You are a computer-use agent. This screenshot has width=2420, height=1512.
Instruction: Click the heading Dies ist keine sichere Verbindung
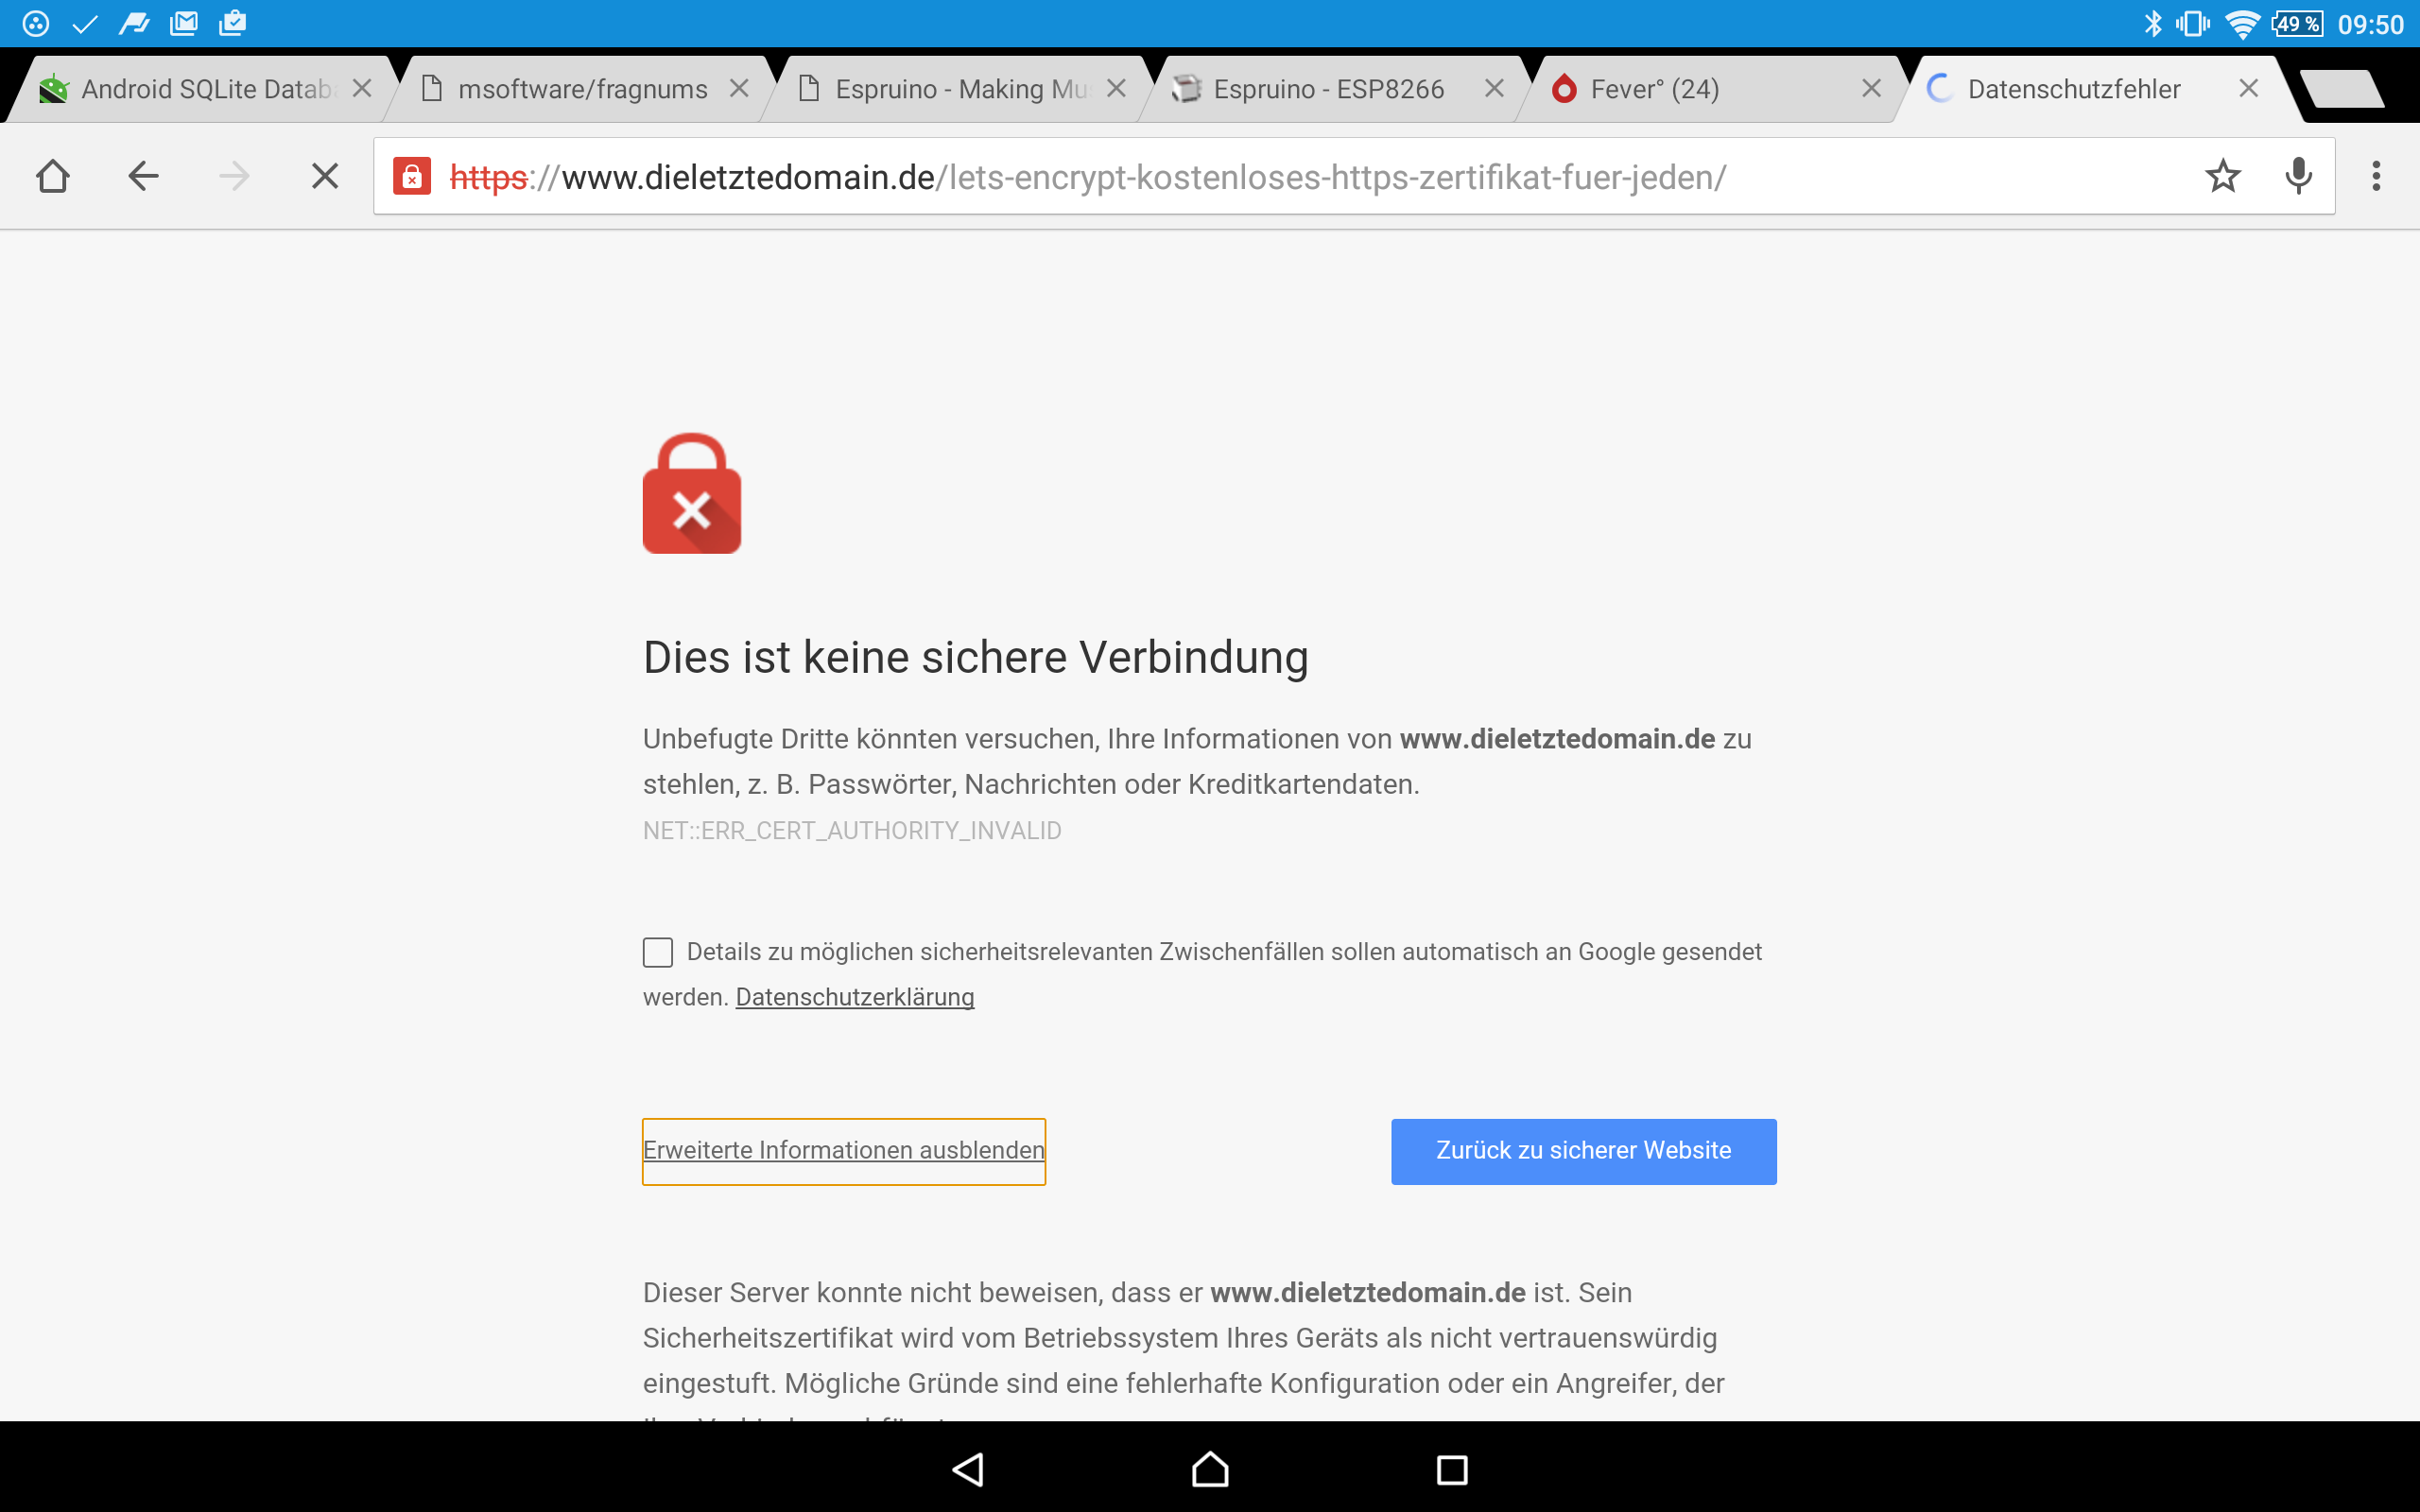(975, 658)
